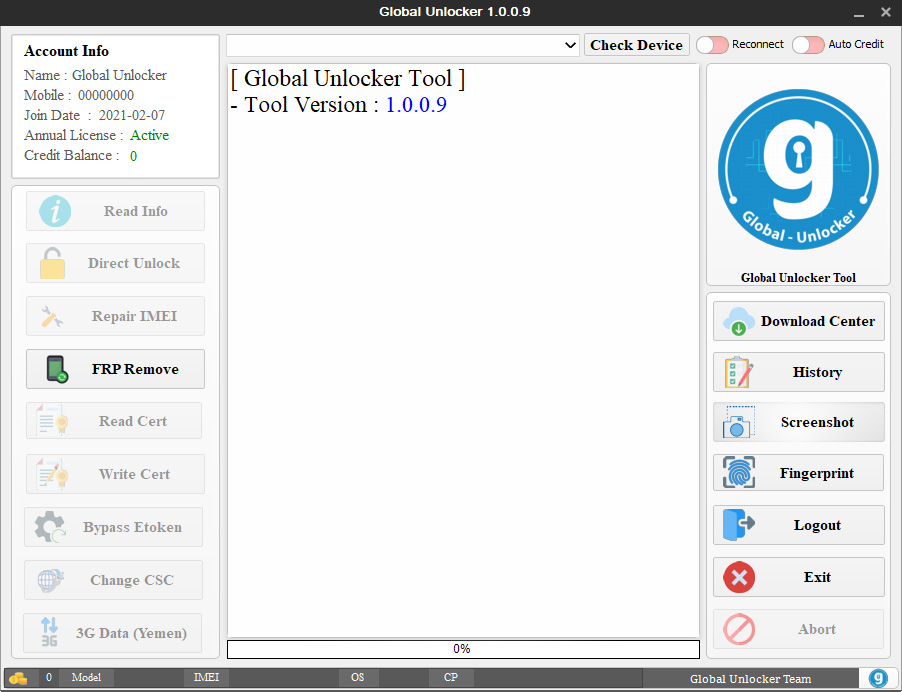
Task: Click the Global Unlocker Tool caption
Action: (x=798, y=278)
